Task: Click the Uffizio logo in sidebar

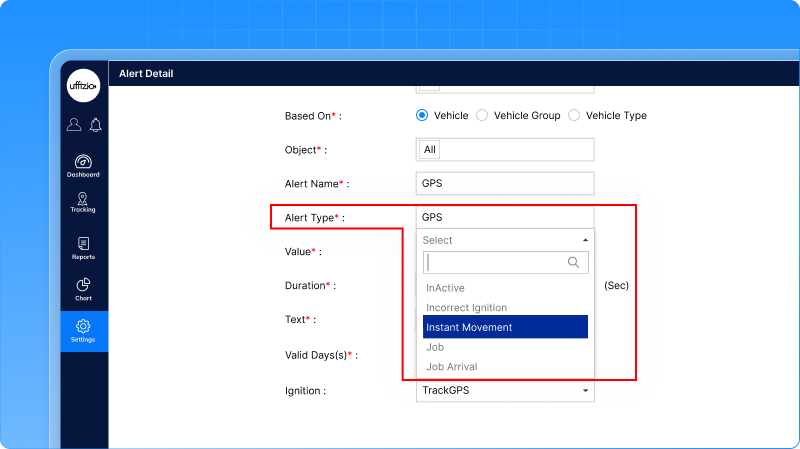Action: (x=84, y=88)
